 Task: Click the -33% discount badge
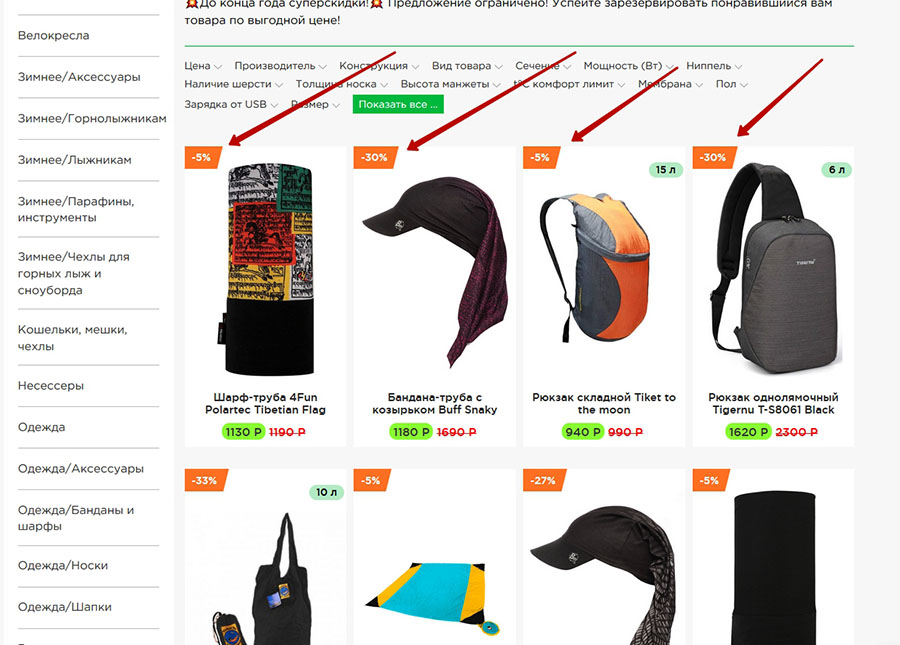click(x=205, y=480)
